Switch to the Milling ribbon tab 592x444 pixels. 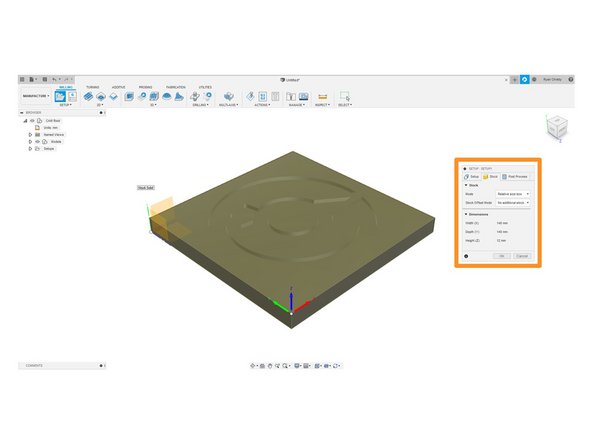click(x=66, y=87)
